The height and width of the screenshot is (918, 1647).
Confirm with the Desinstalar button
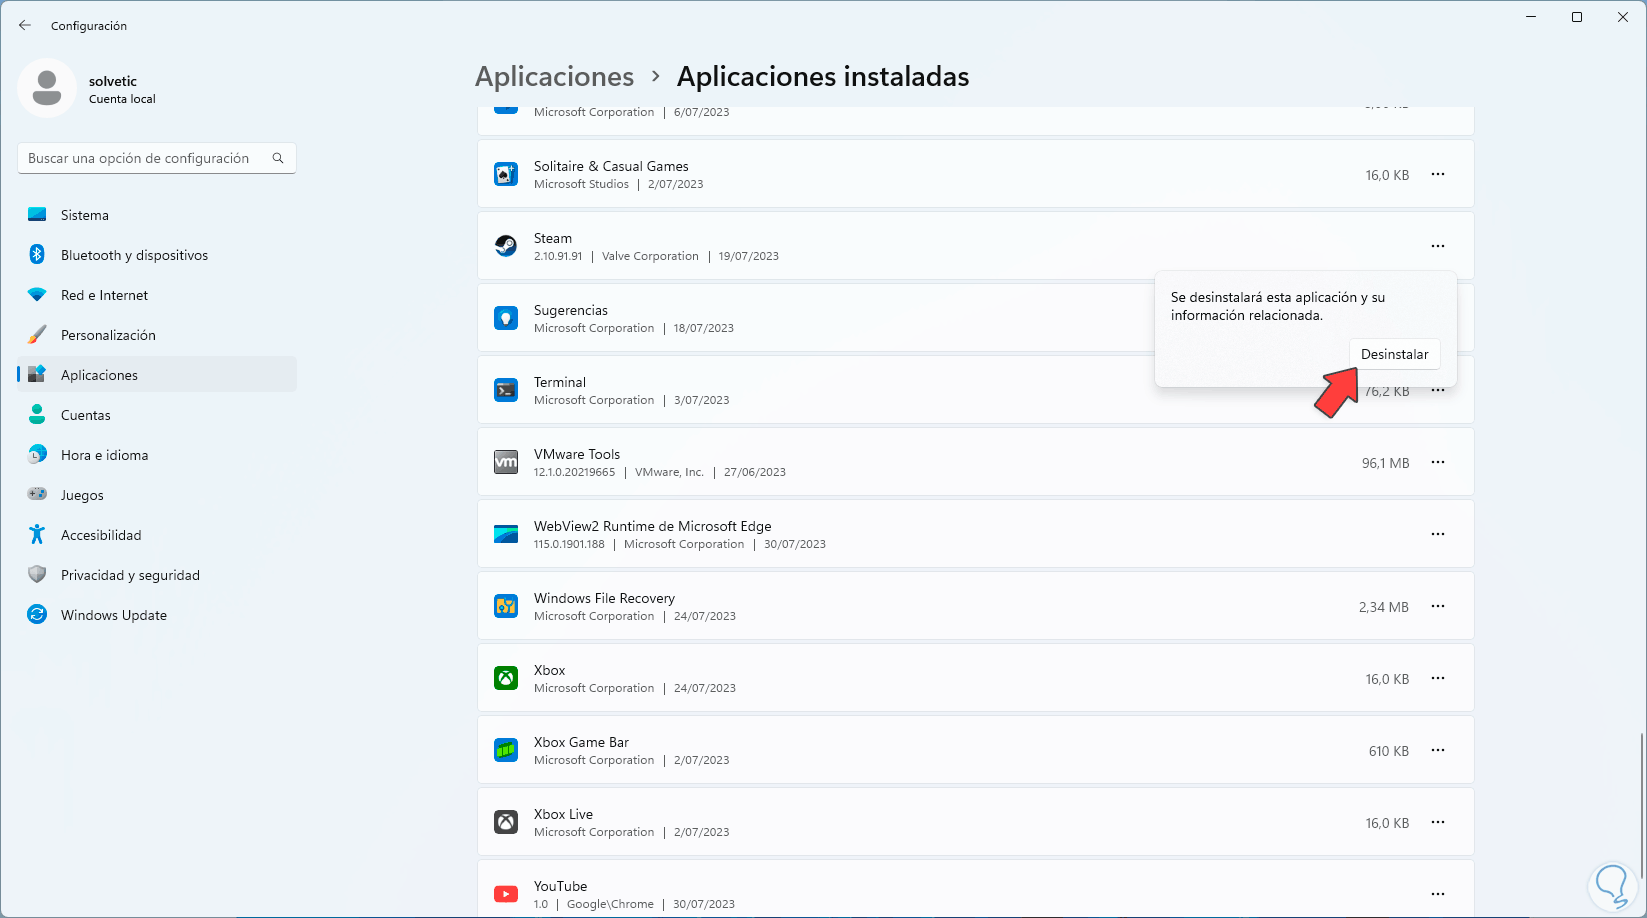click(1394, 354)
